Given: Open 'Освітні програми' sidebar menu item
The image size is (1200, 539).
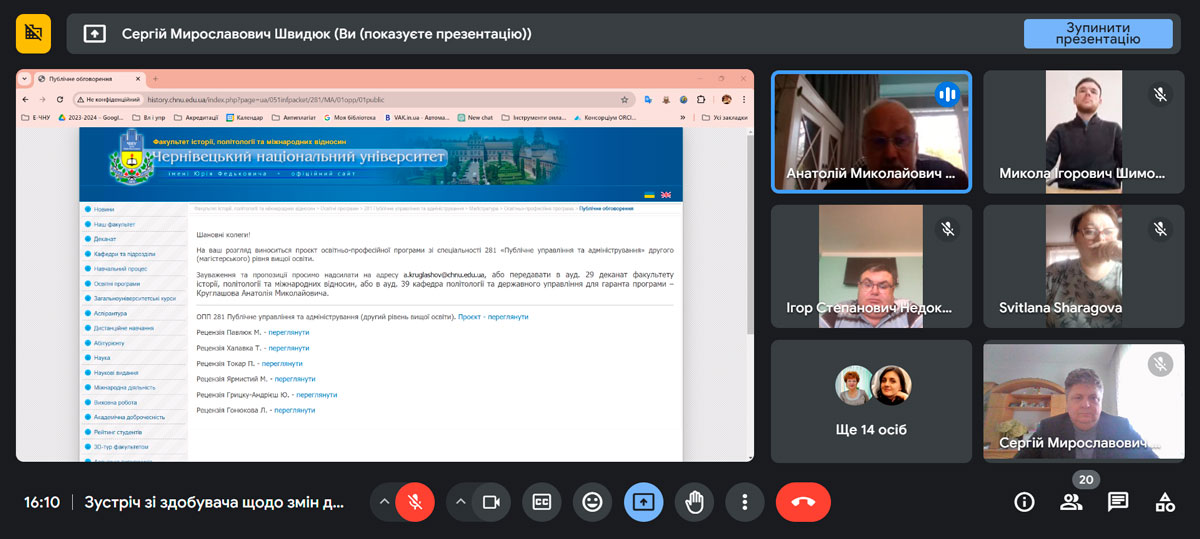Looking at the screenshot, I should click(x=117, y=284).
